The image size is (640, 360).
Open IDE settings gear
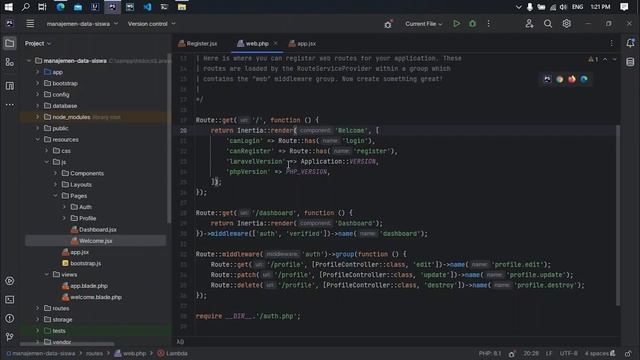567,24
